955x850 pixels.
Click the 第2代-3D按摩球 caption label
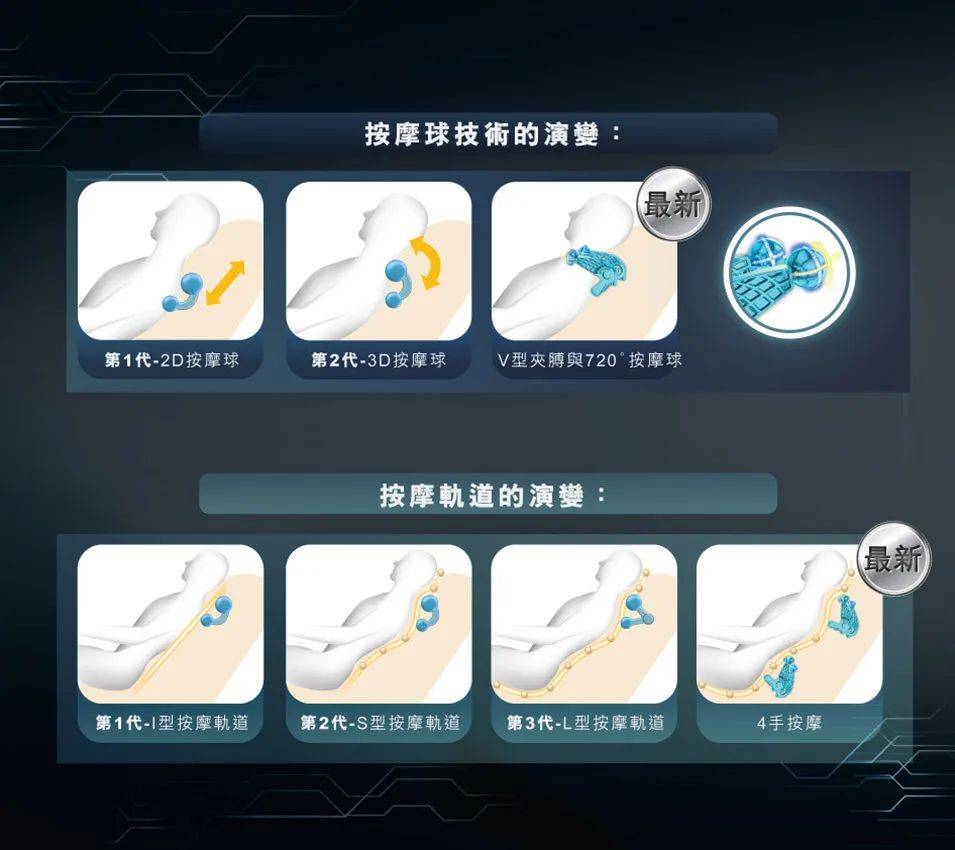(378, 360)
